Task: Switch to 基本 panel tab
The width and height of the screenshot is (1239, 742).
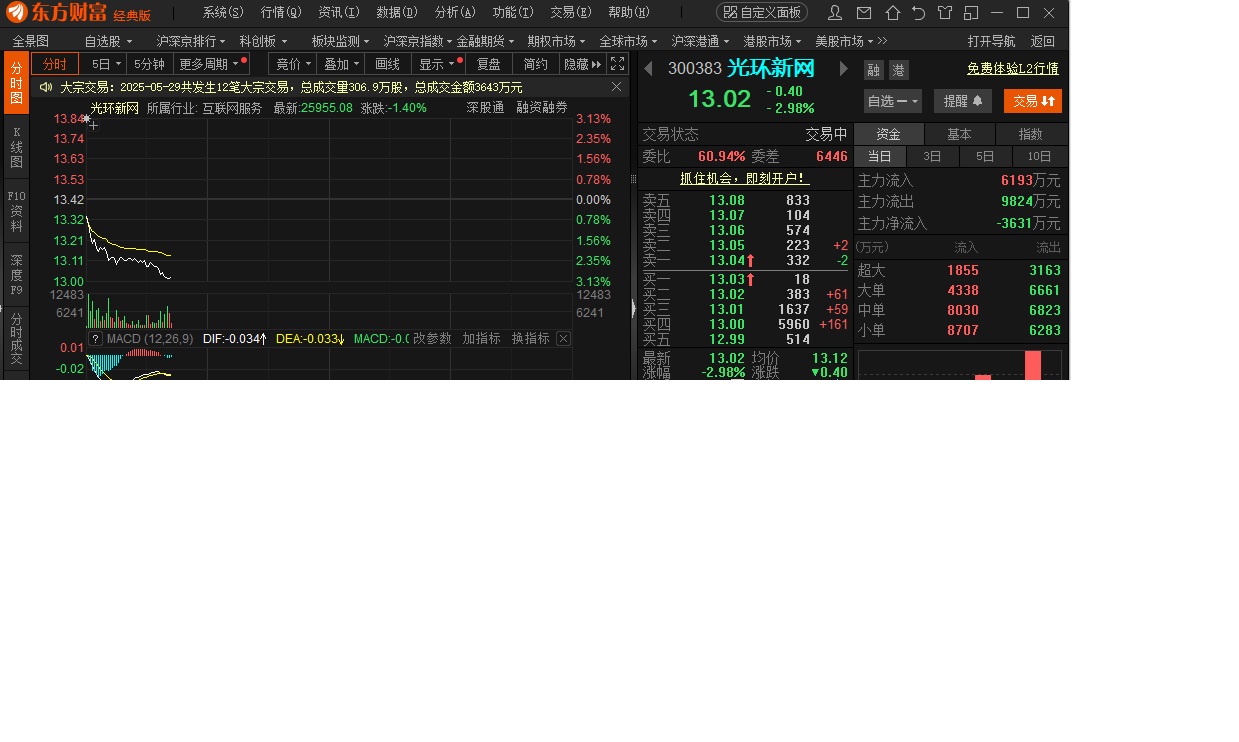Action: [960, 134]
